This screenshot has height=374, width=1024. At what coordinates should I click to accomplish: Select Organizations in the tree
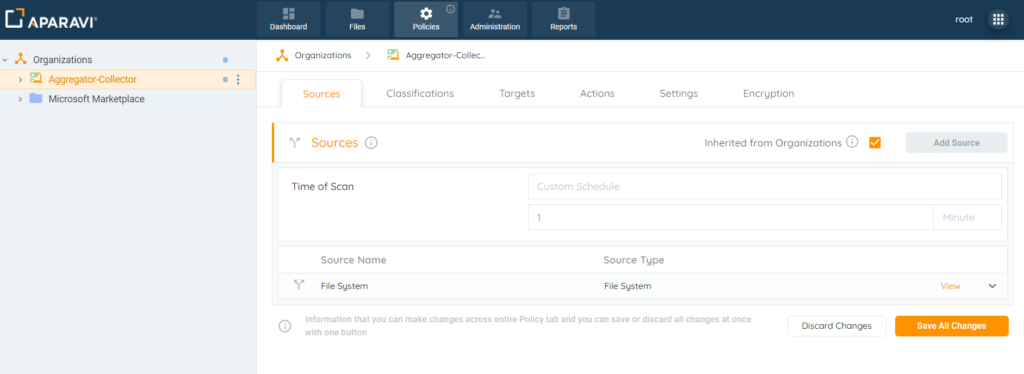tap(63, 59)
